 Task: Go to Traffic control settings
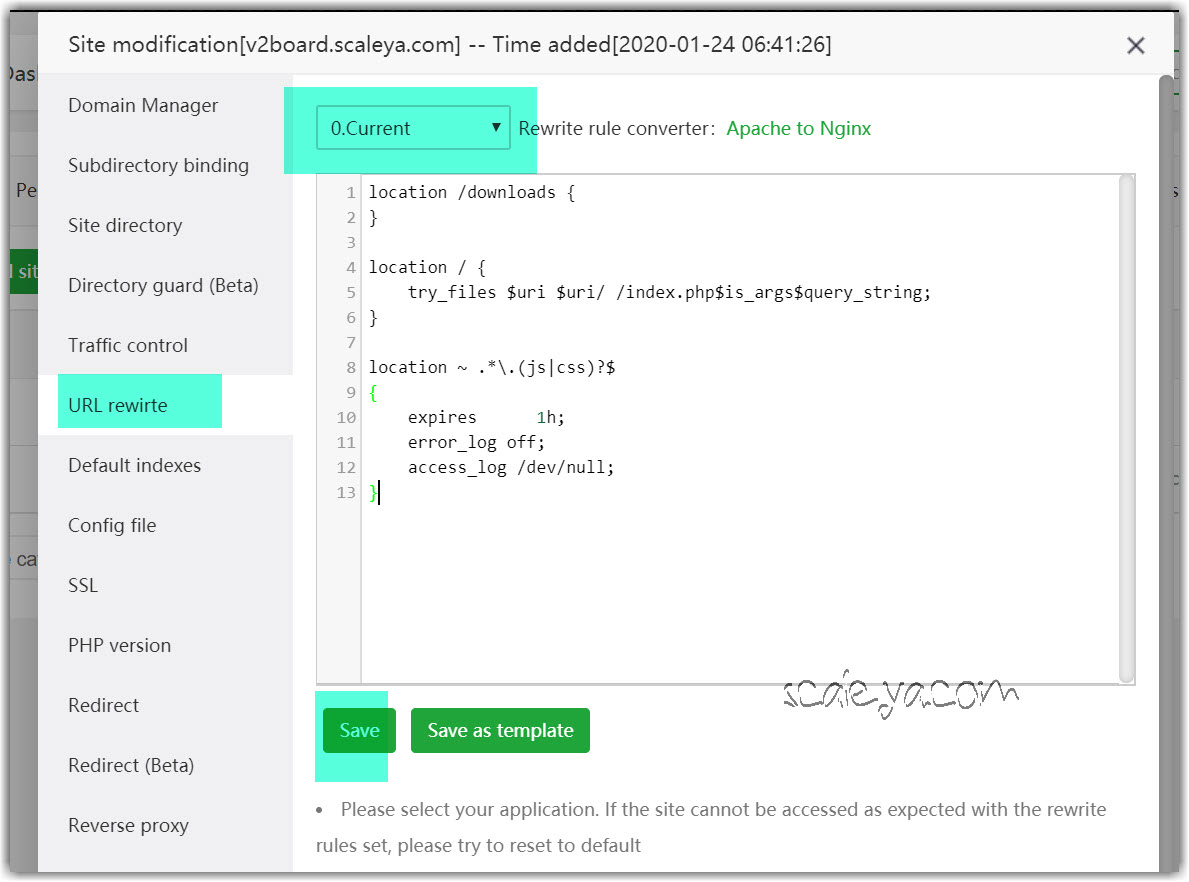[128, 345]
